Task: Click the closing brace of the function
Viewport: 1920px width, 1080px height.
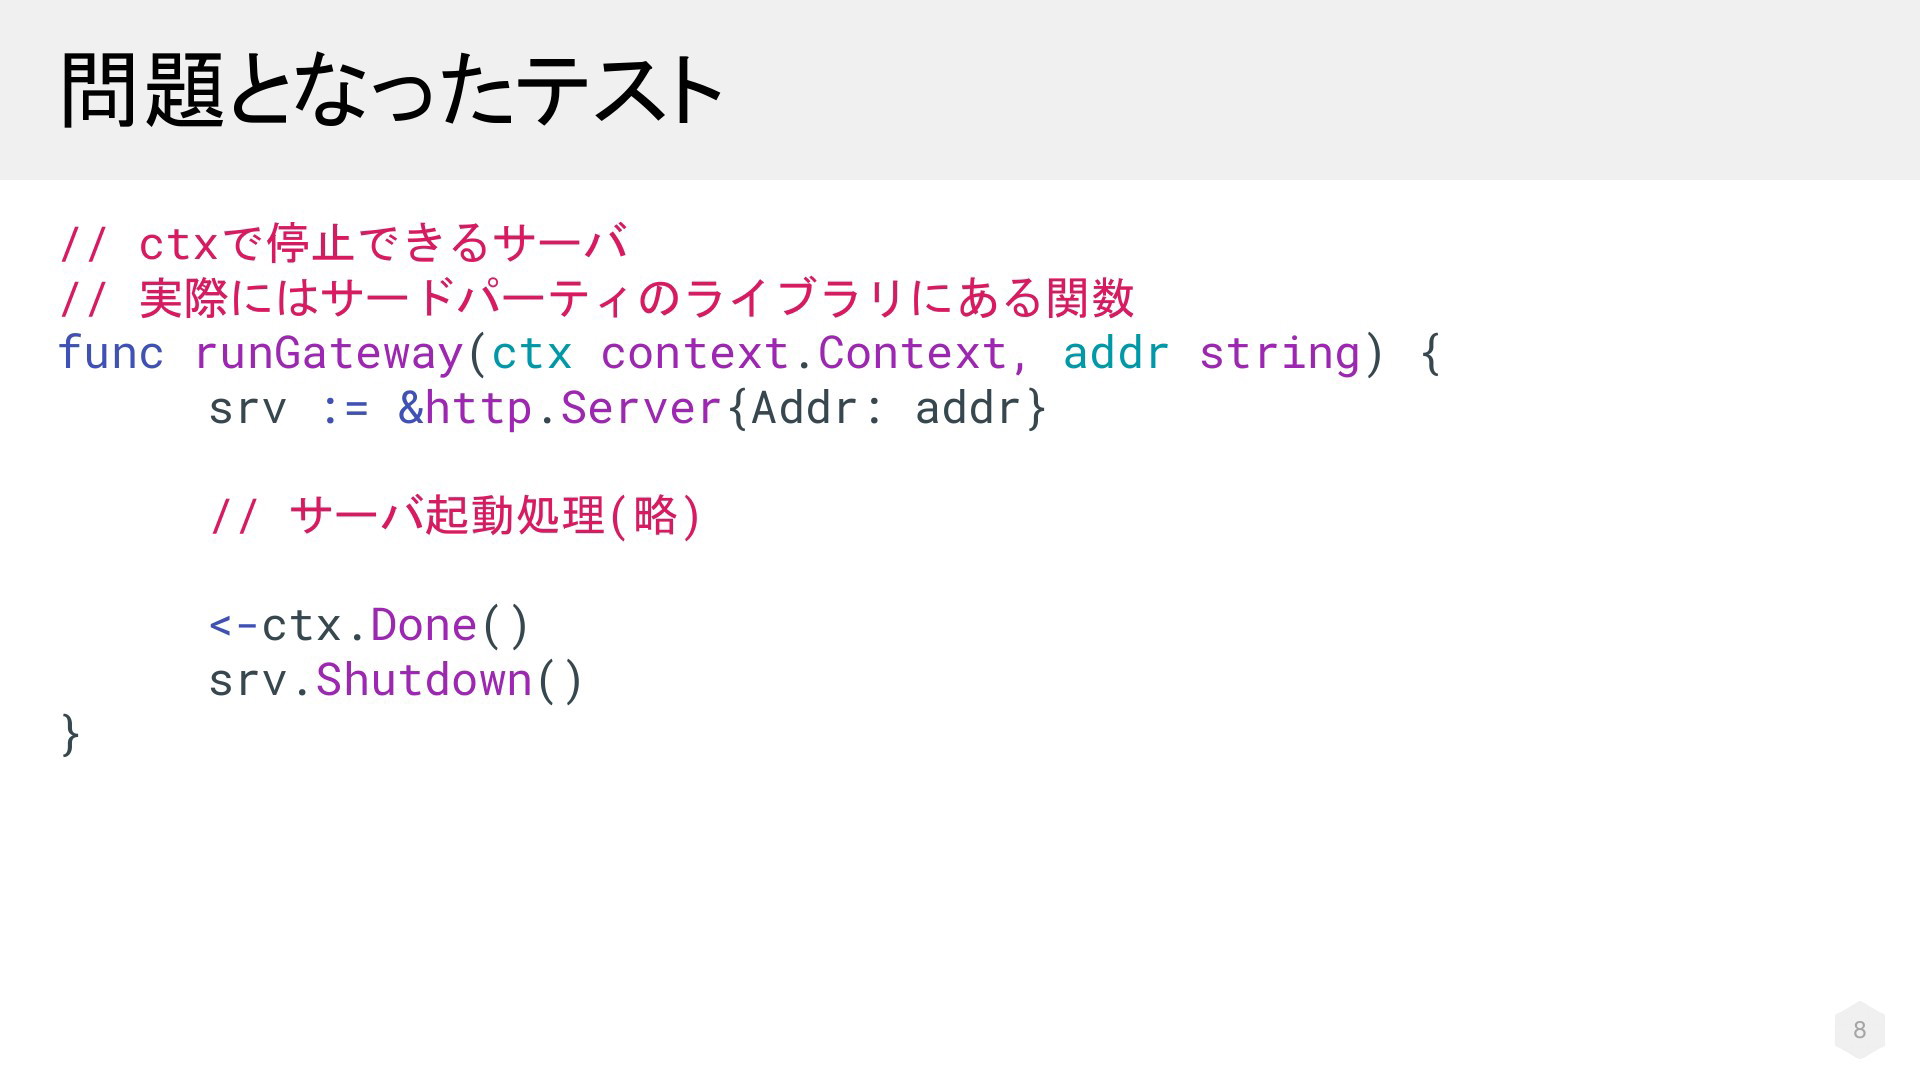Action: click(70, 735)
